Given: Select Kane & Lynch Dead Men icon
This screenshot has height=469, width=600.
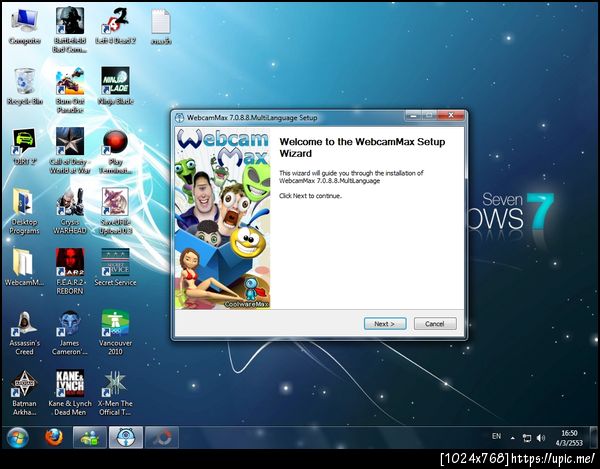Looking at the screenshot, I should [70, 393].
